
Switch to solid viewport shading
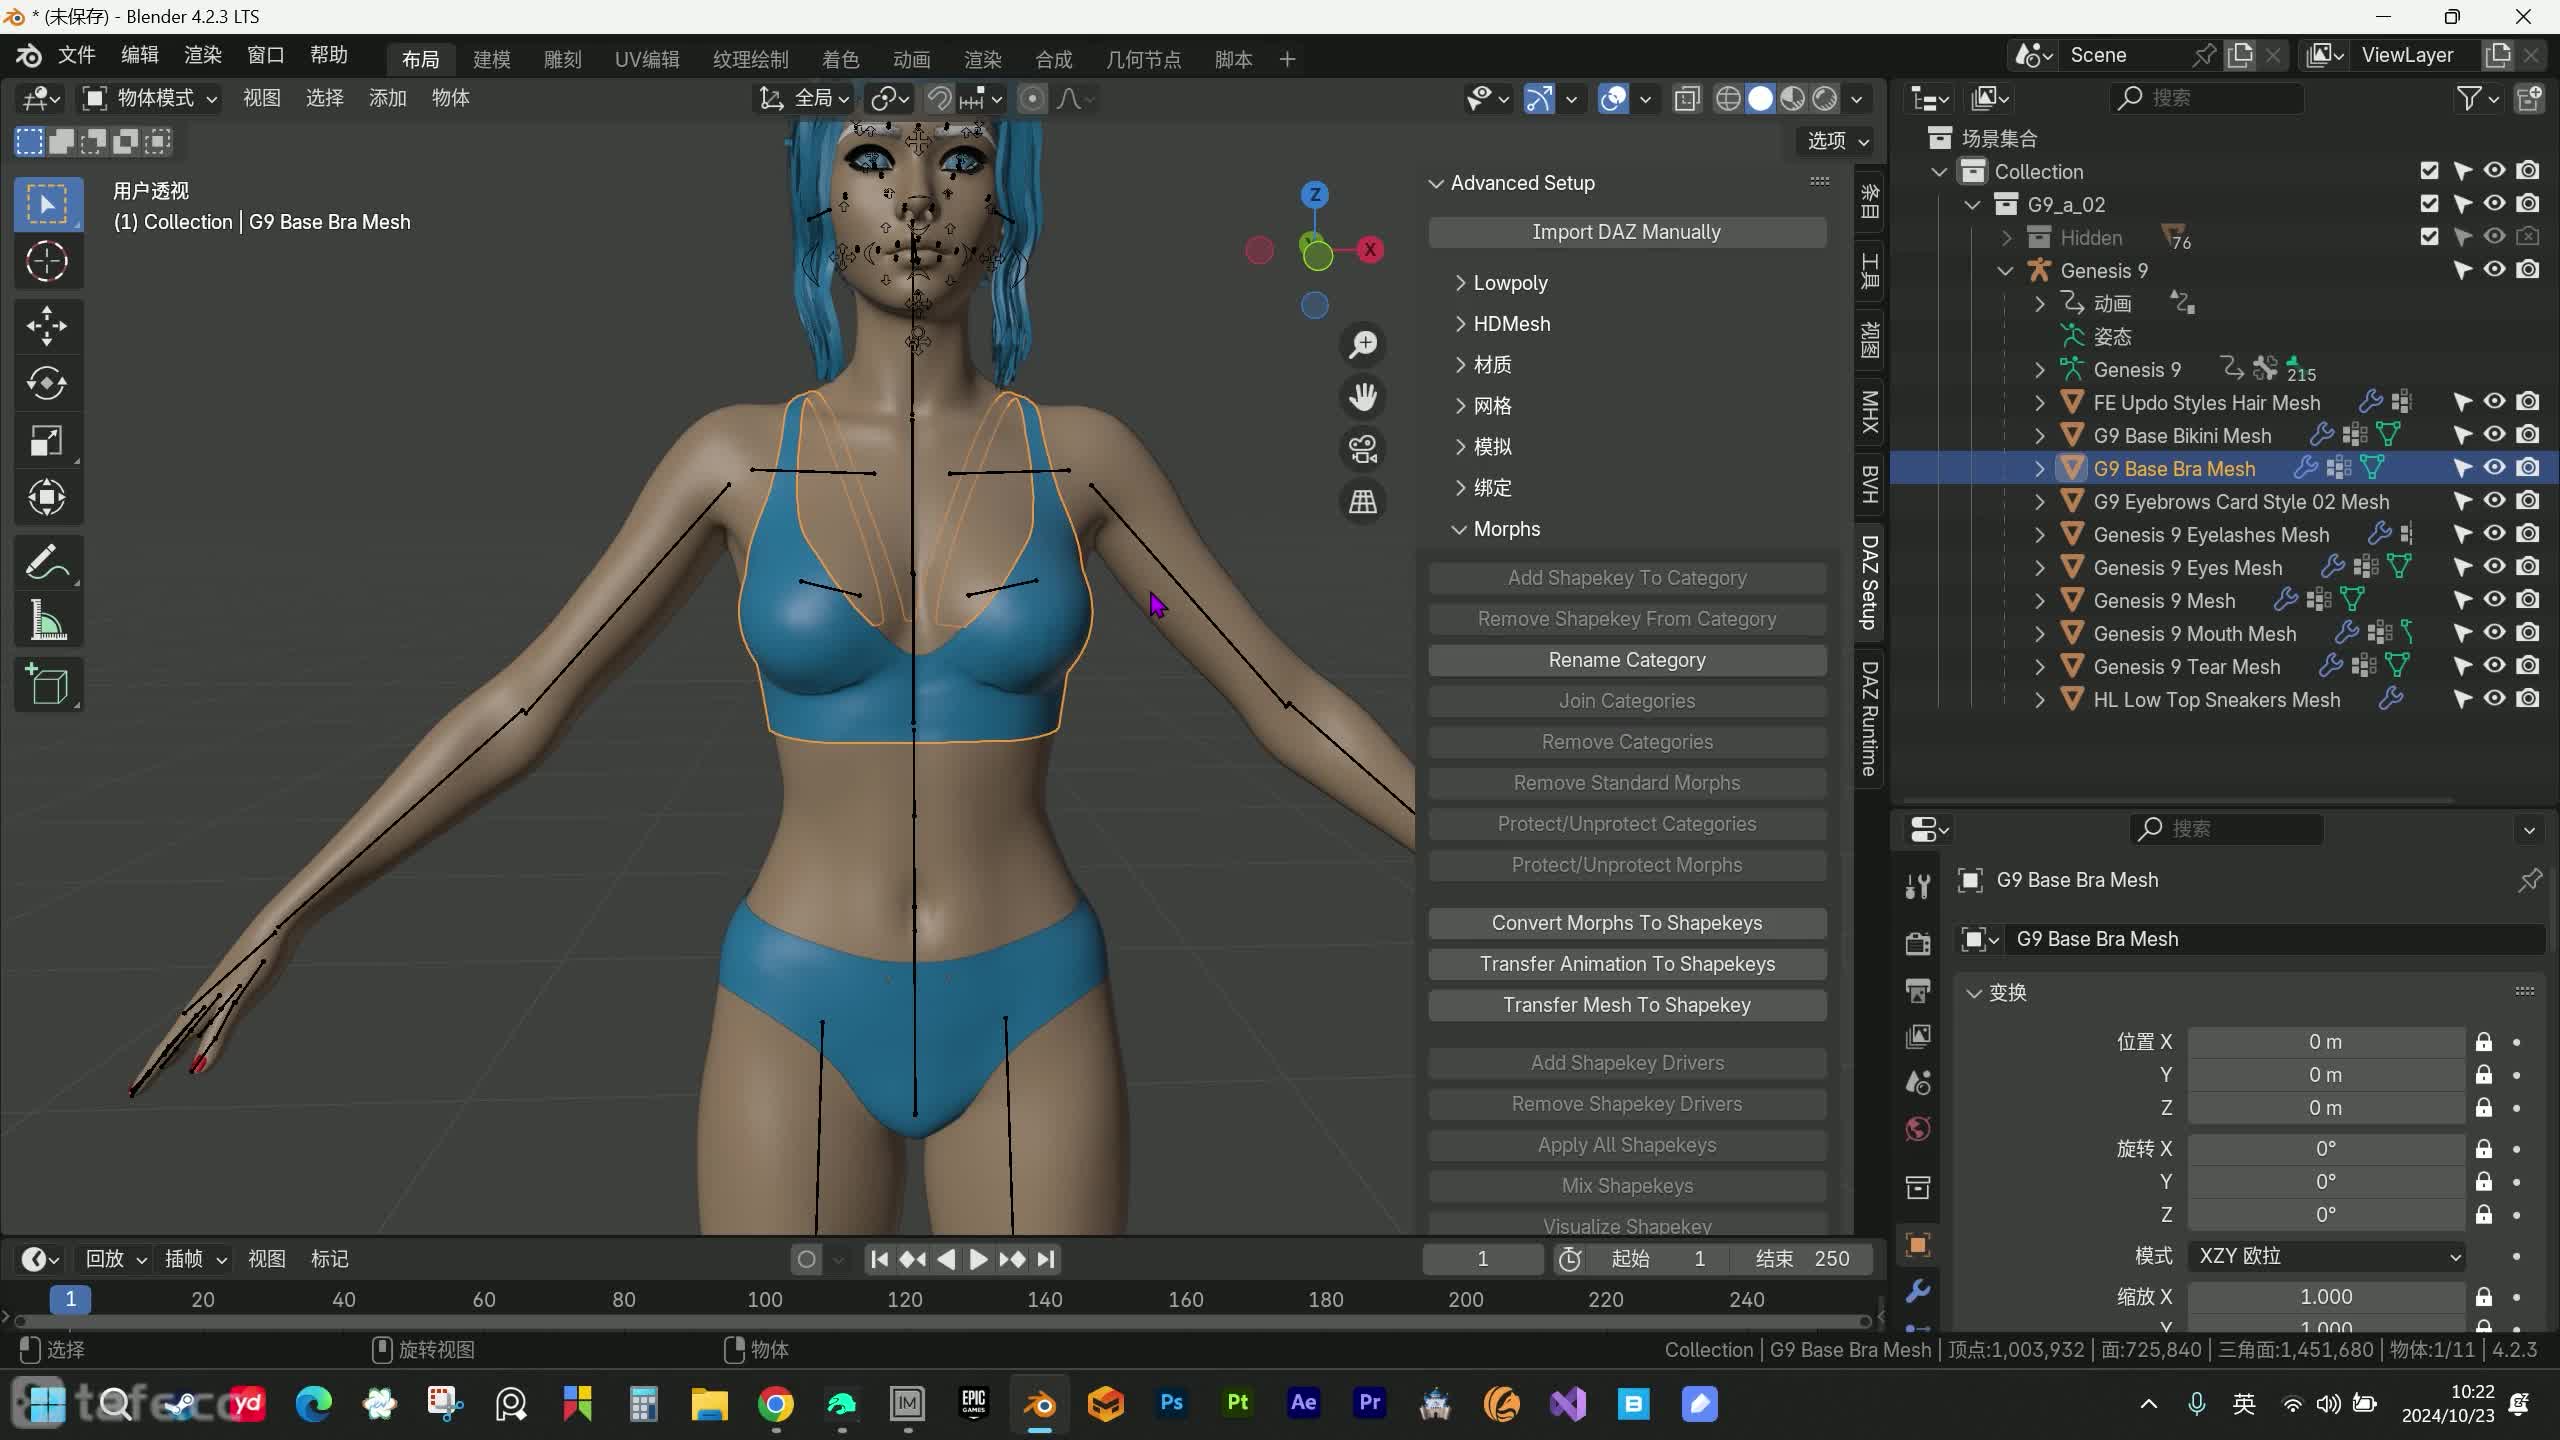click(x=1760, y=98)
